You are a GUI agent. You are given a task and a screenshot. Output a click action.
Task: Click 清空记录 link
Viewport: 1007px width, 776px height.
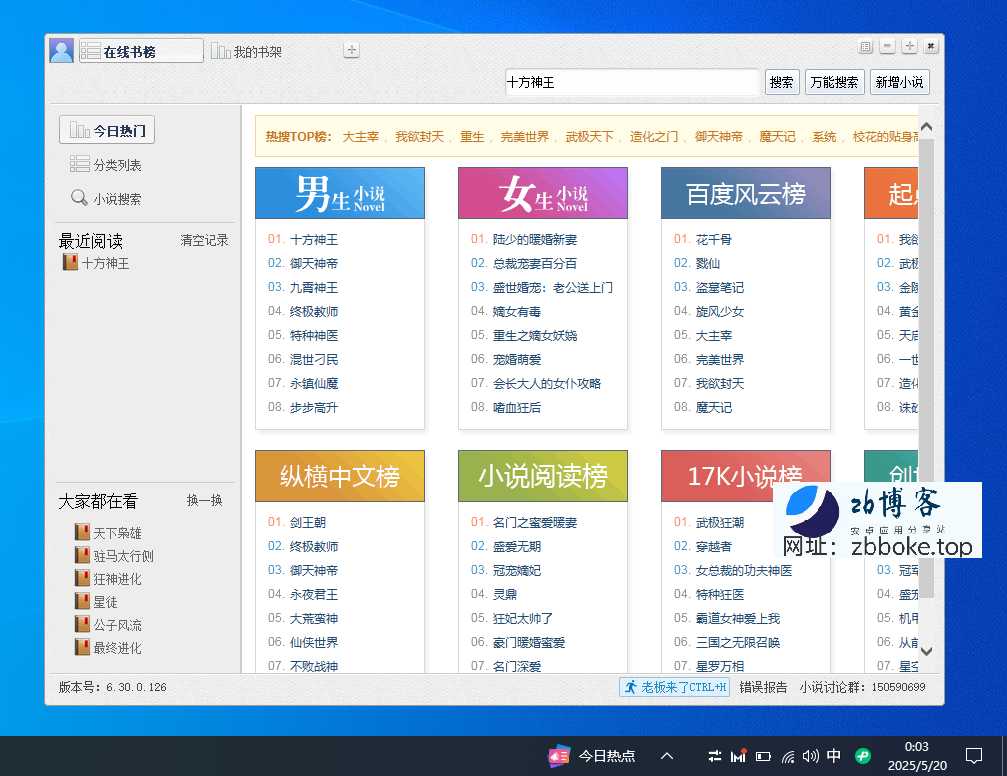click(204, 240)
